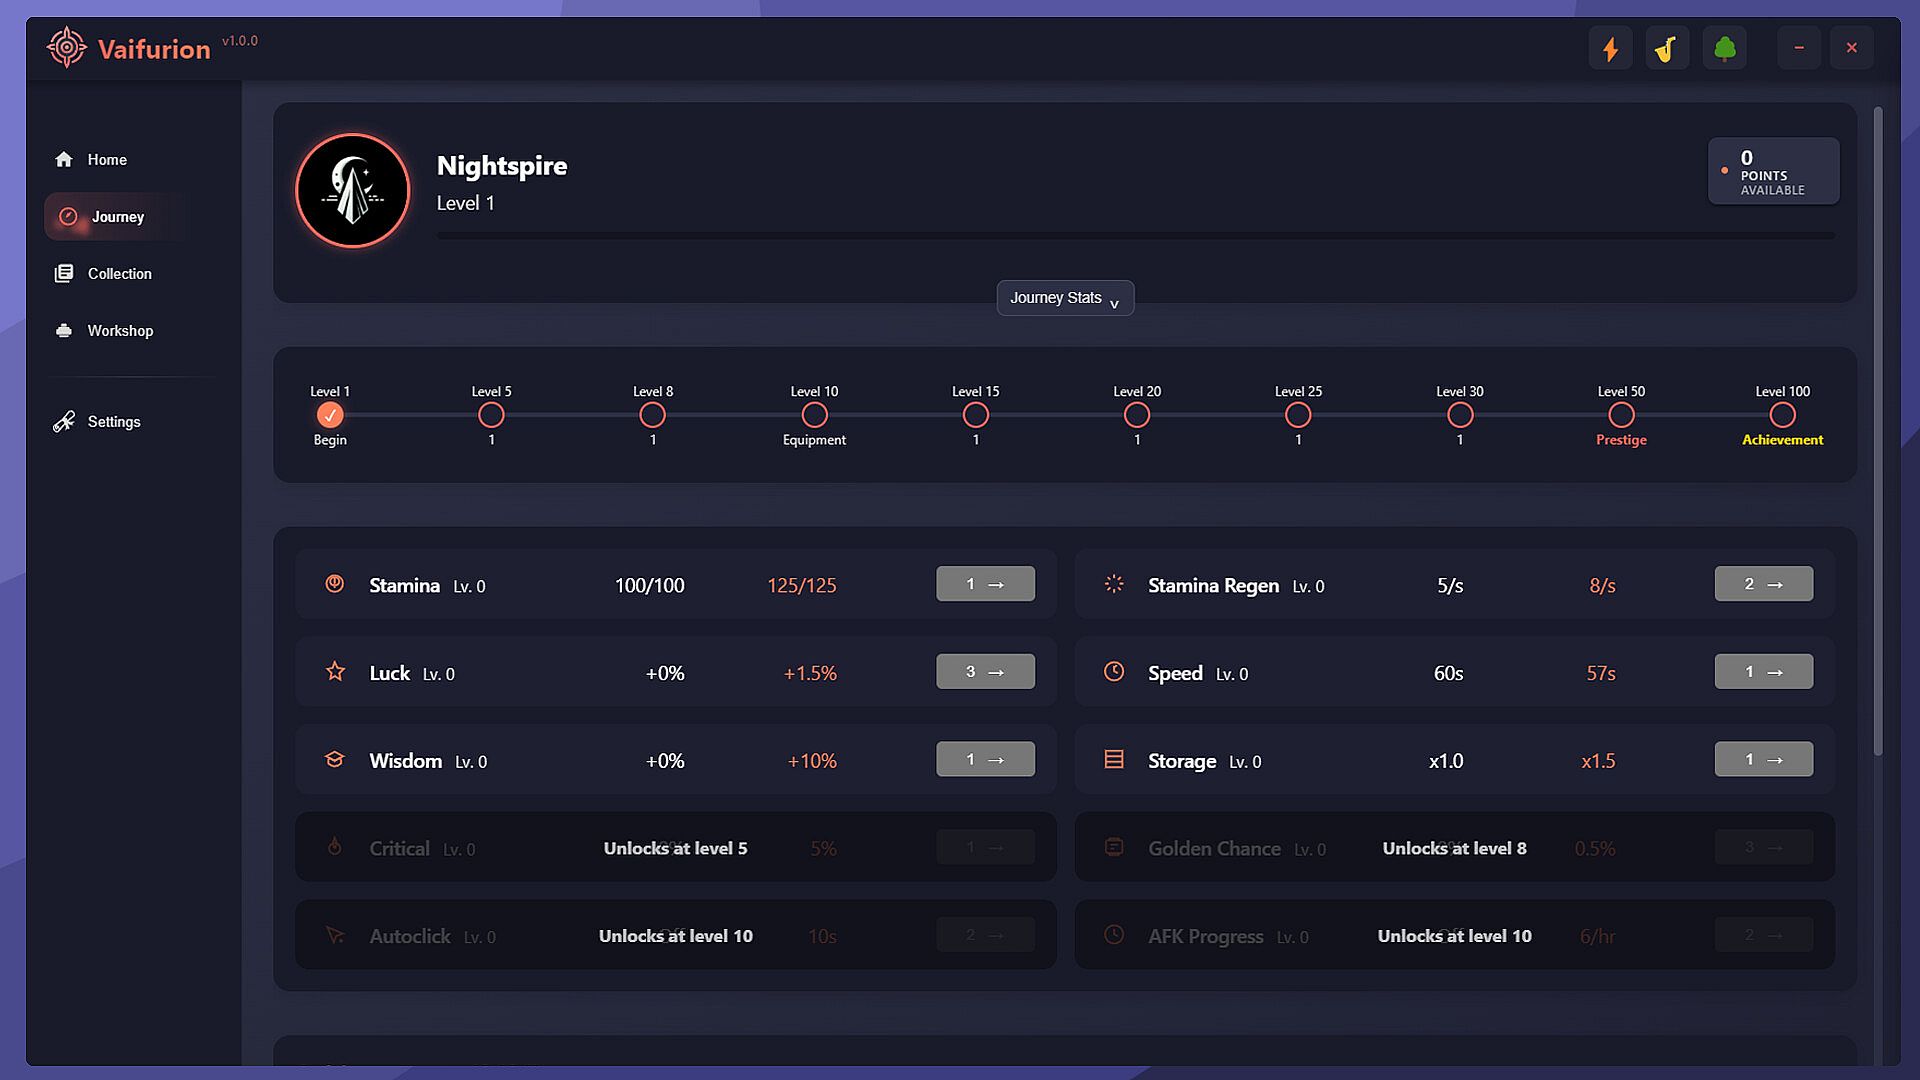Click the Storage stack icon
The height and width of the screenshot is (1080, 1920).
[x=1113, y=760]
